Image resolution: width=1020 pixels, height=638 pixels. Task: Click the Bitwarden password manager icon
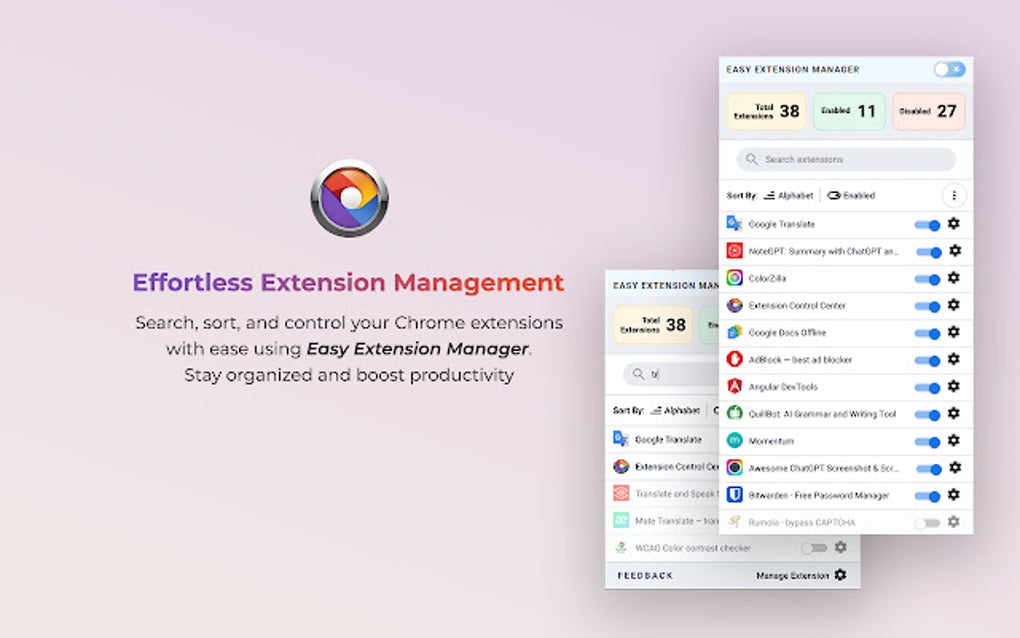(734, 494)
